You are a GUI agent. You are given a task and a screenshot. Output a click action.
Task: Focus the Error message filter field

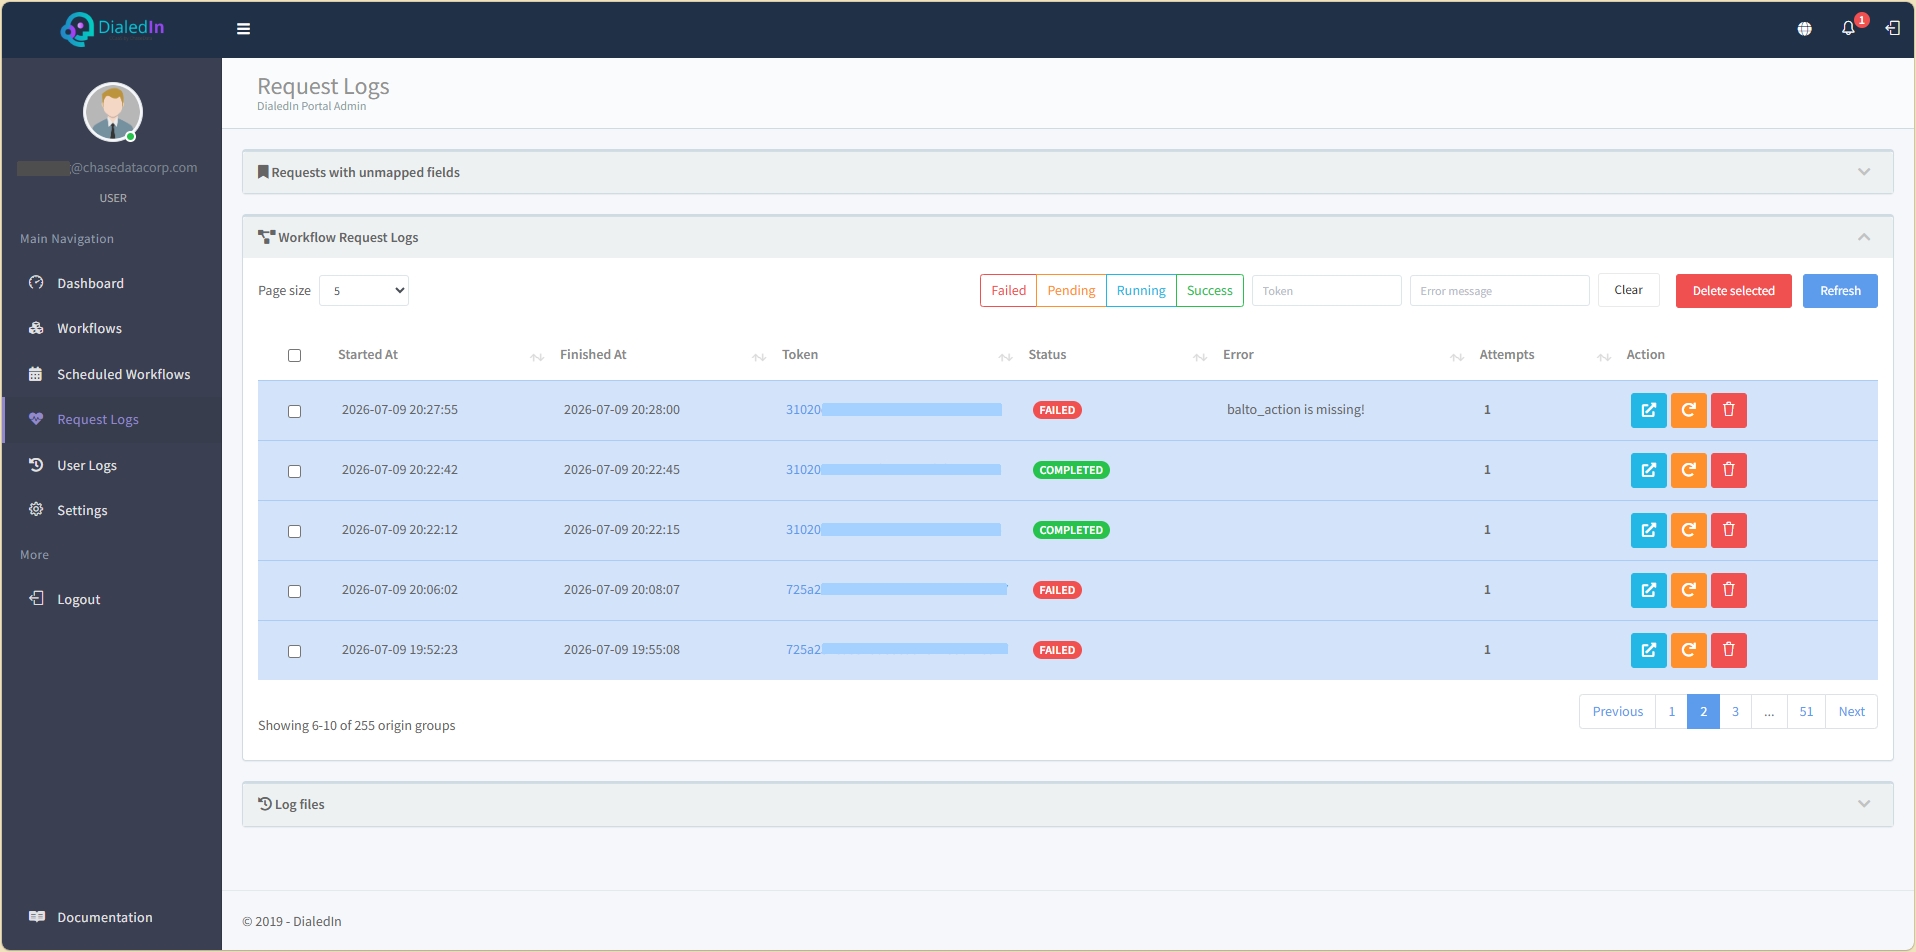(1499, 291)
